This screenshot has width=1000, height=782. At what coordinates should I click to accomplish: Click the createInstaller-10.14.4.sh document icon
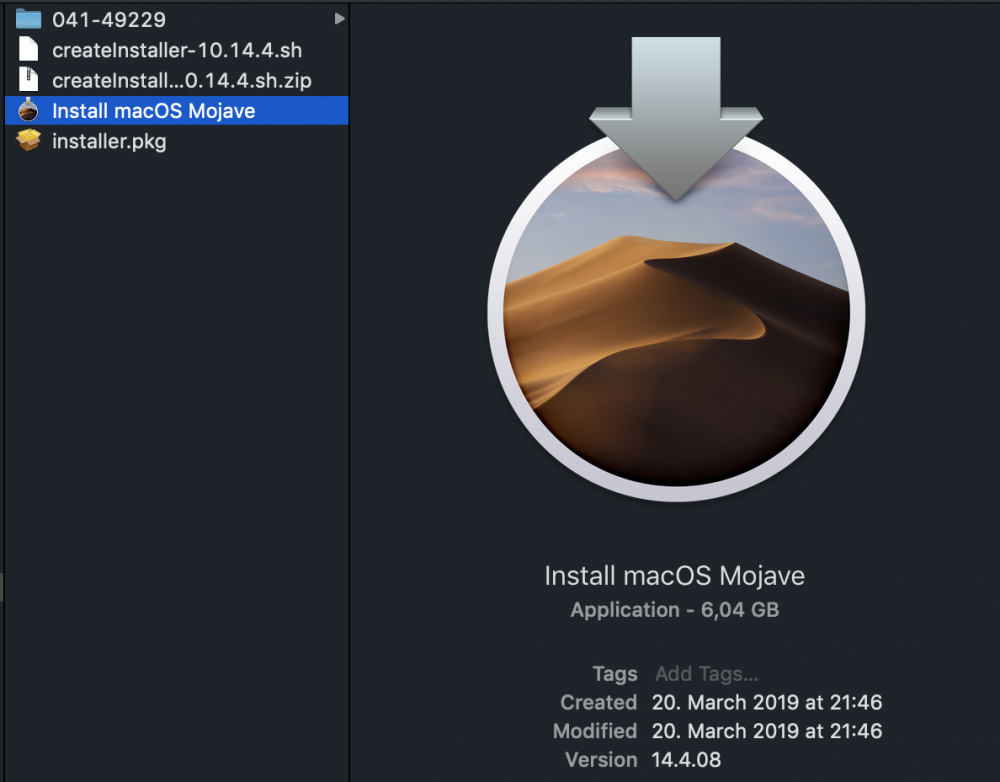(x=28, y=49)
